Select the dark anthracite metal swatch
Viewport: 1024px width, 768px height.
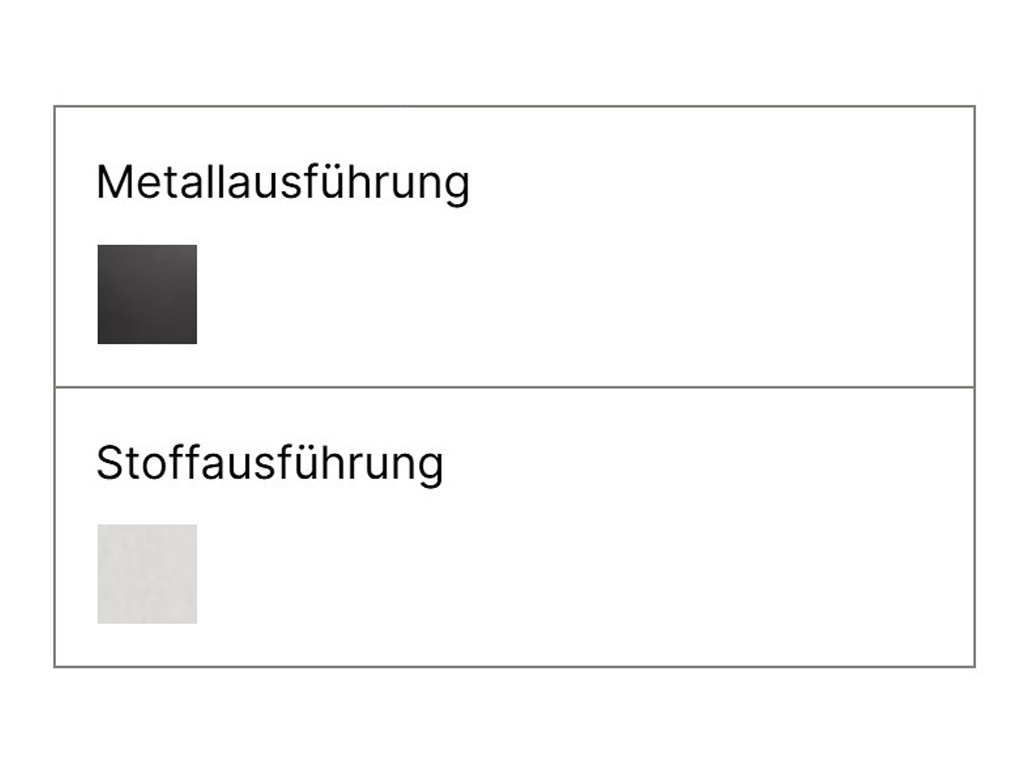click(147, 295)
